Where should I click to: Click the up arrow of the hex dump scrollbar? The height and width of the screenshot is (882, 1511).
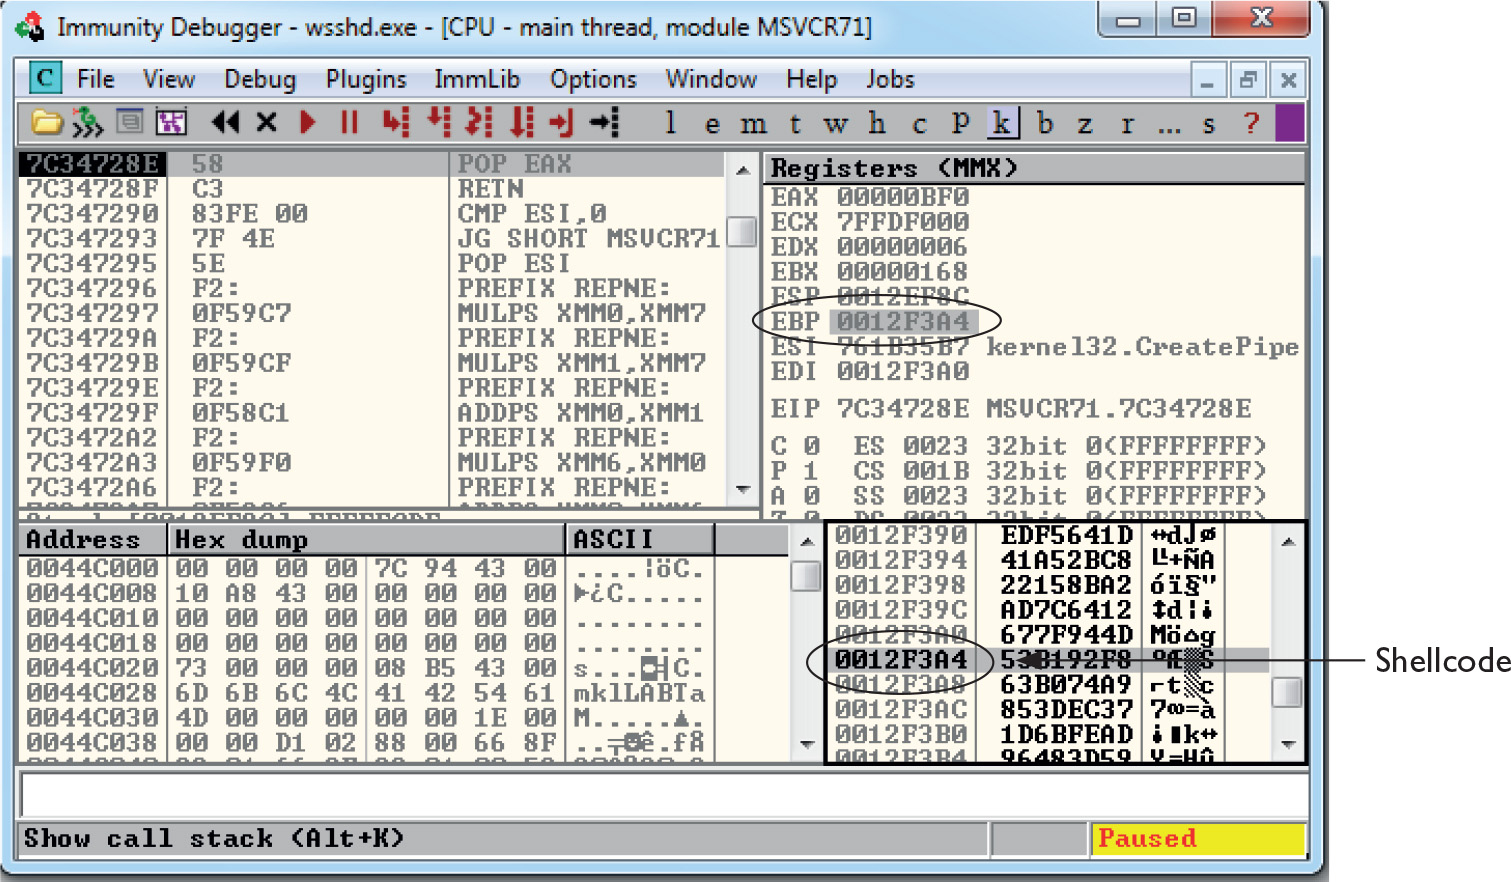pyautogui.click(x=806, y=541)
